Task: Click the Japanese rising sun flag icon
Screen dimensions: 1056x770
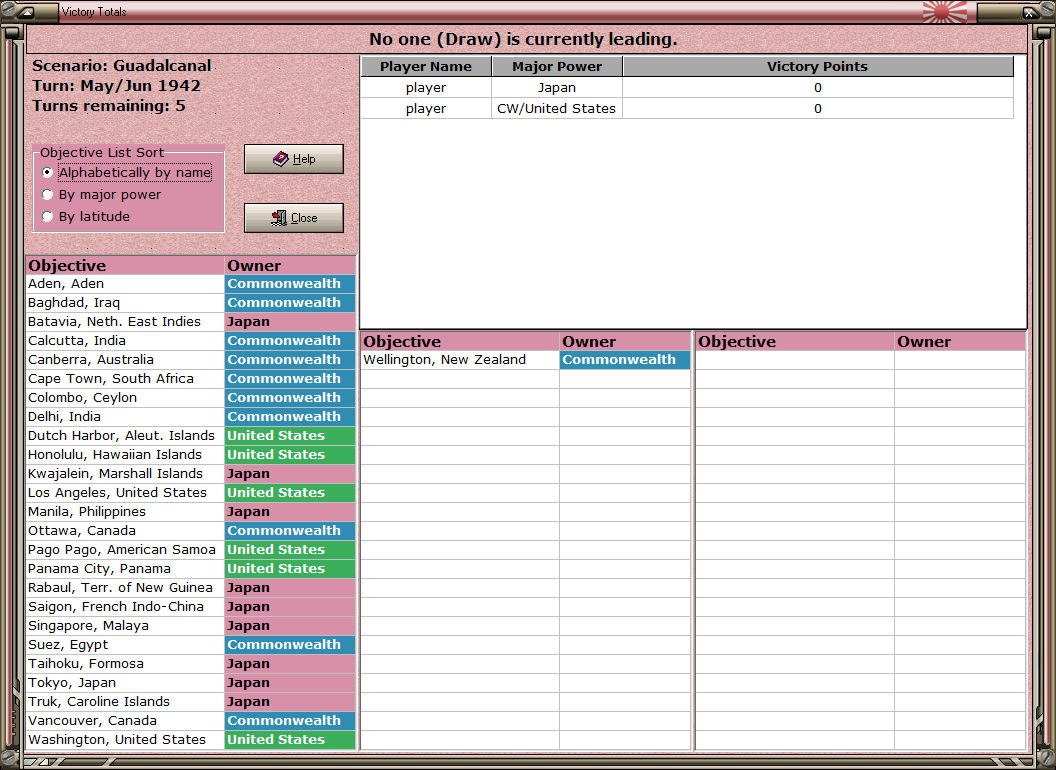Action: (945, 11)
